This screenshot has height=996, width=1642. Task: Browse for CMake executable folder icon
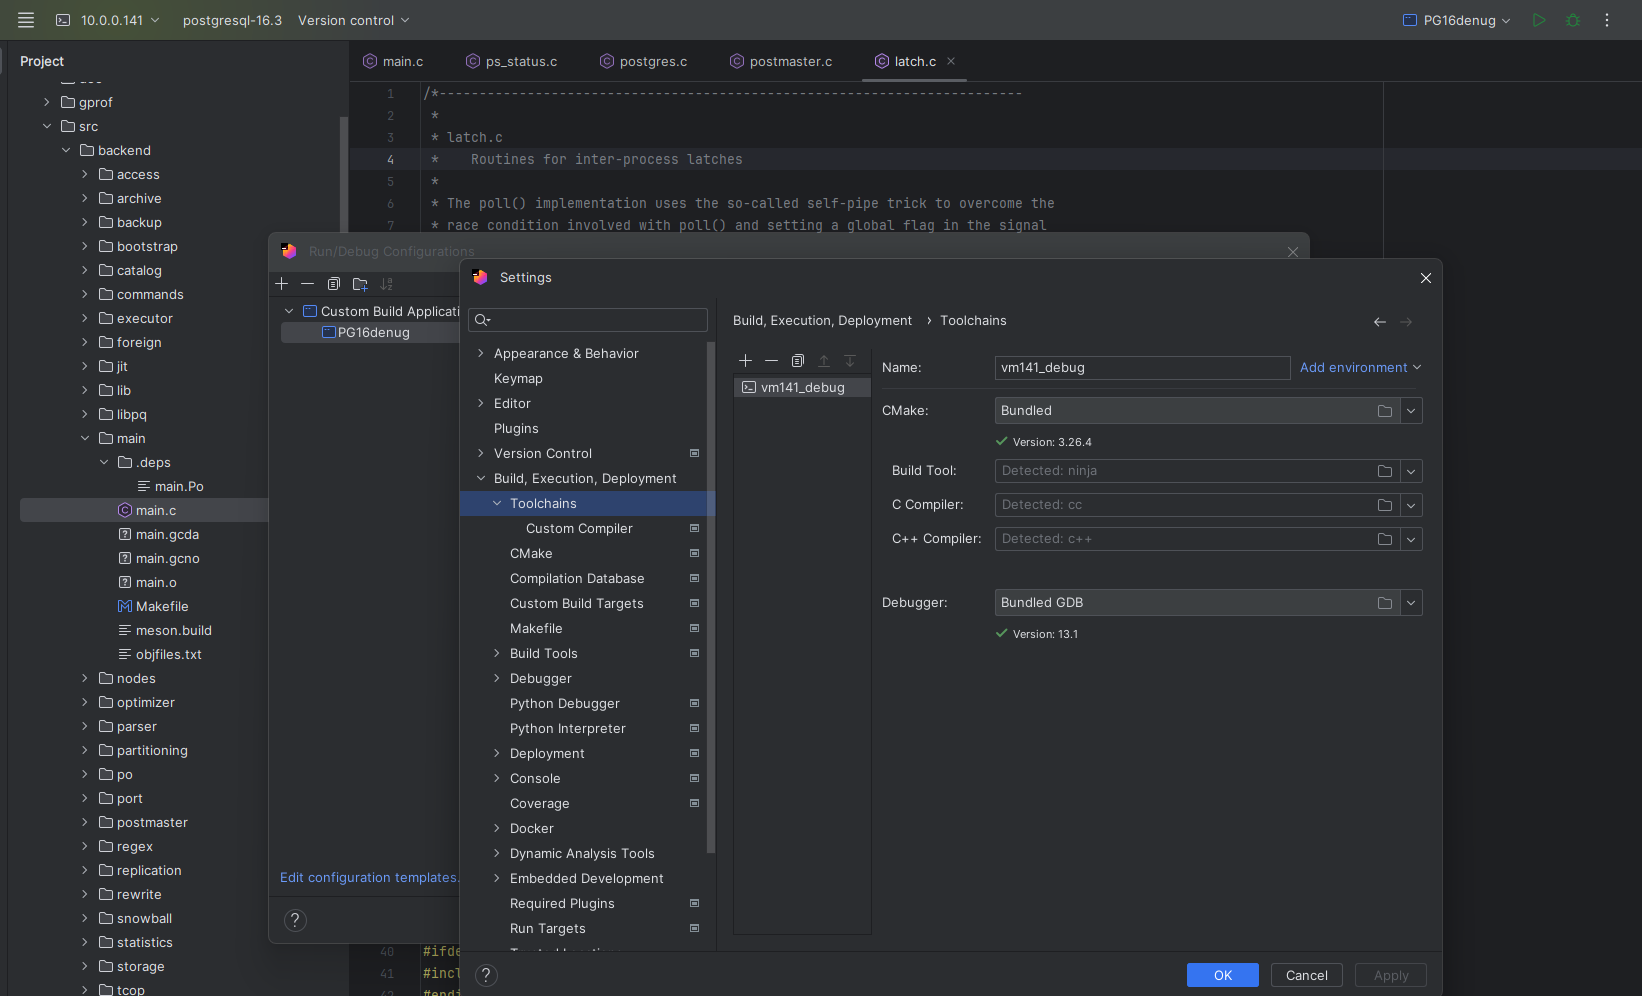(1385, 411)
